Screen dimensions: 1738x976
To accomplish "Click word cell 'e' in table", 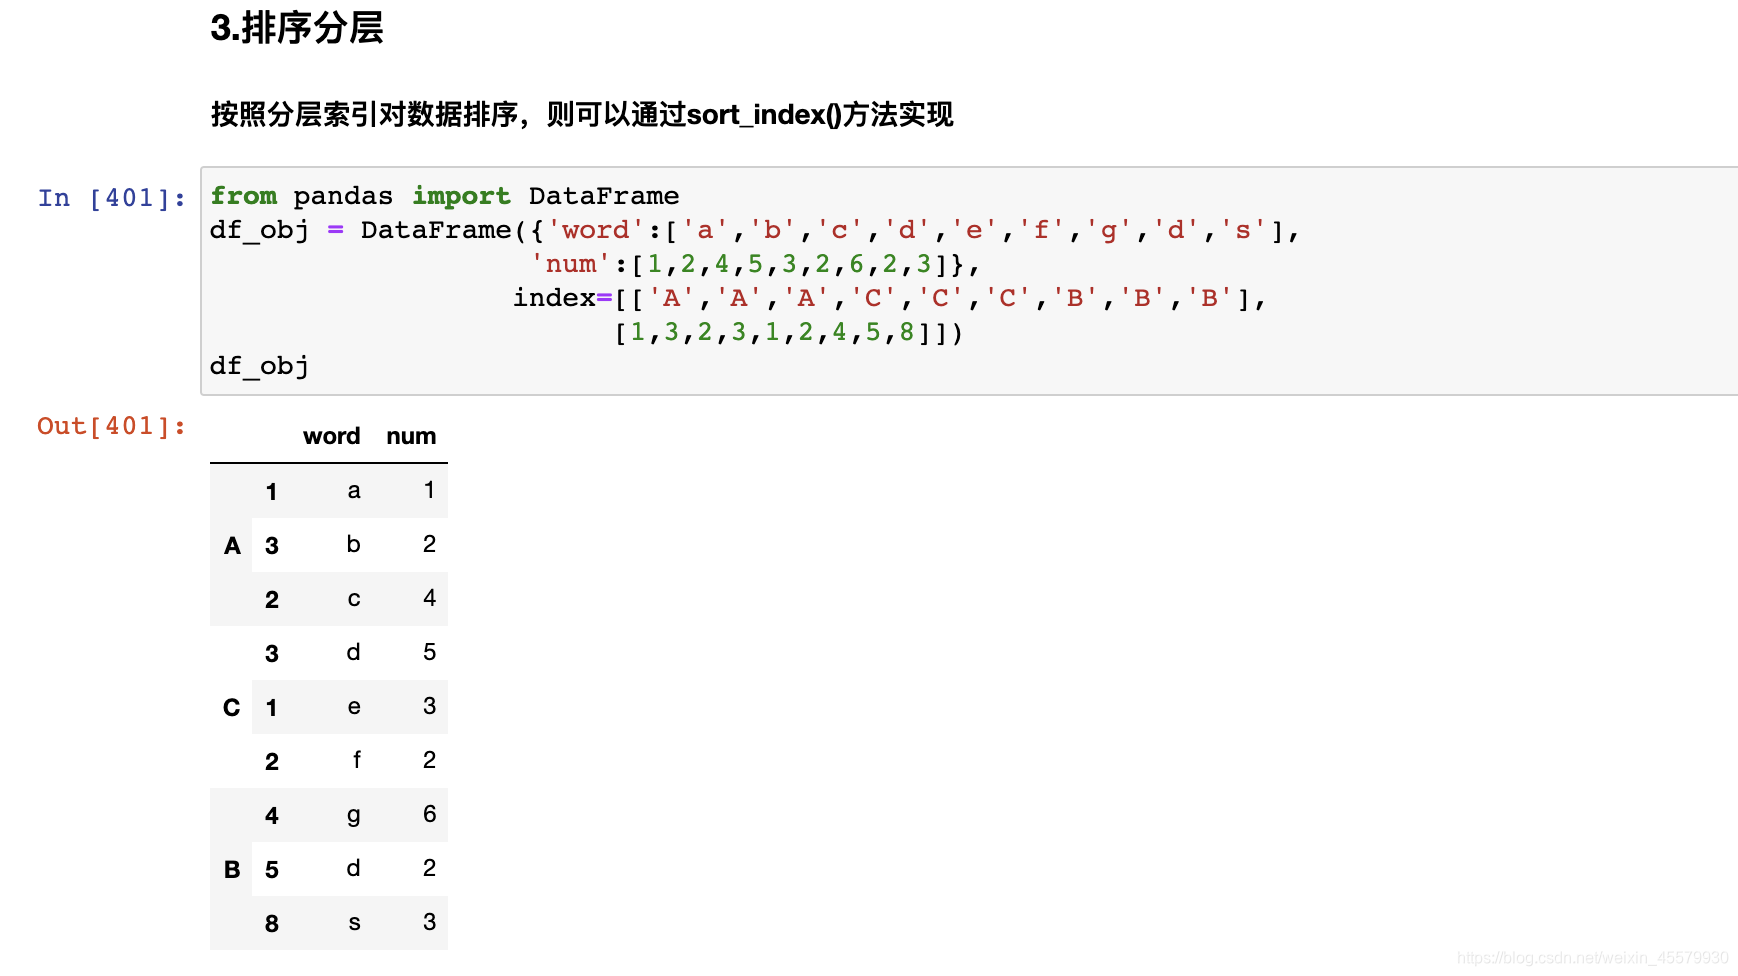I will (x=354, y=707).
